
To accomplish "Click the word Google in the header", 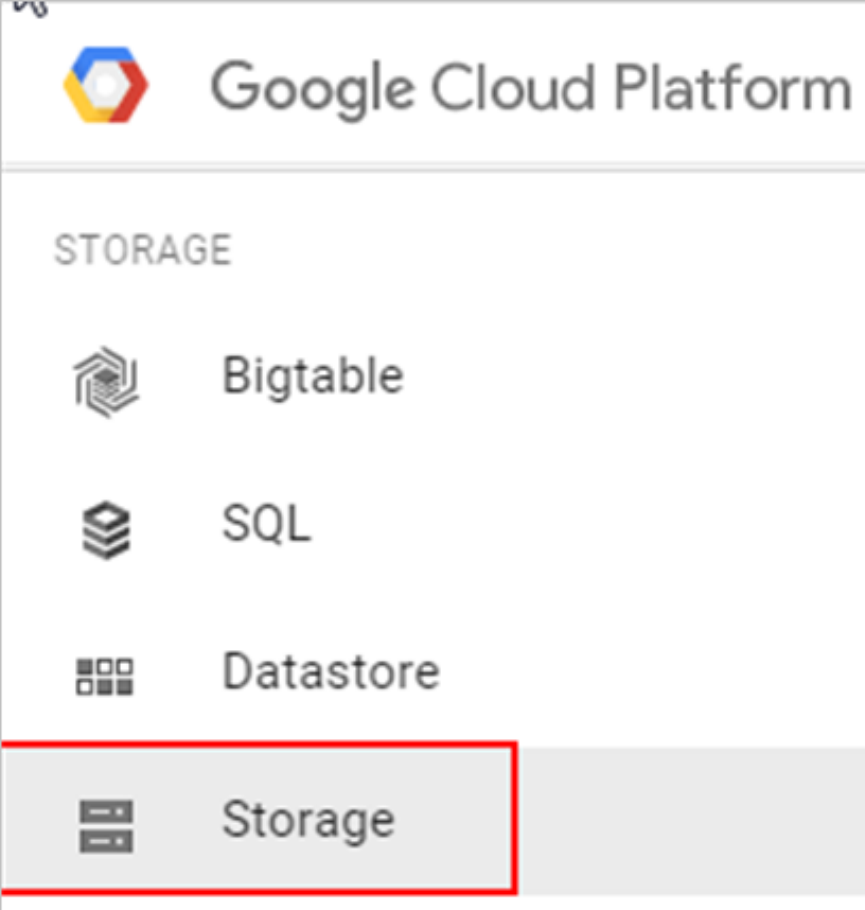I will [311, 88].
